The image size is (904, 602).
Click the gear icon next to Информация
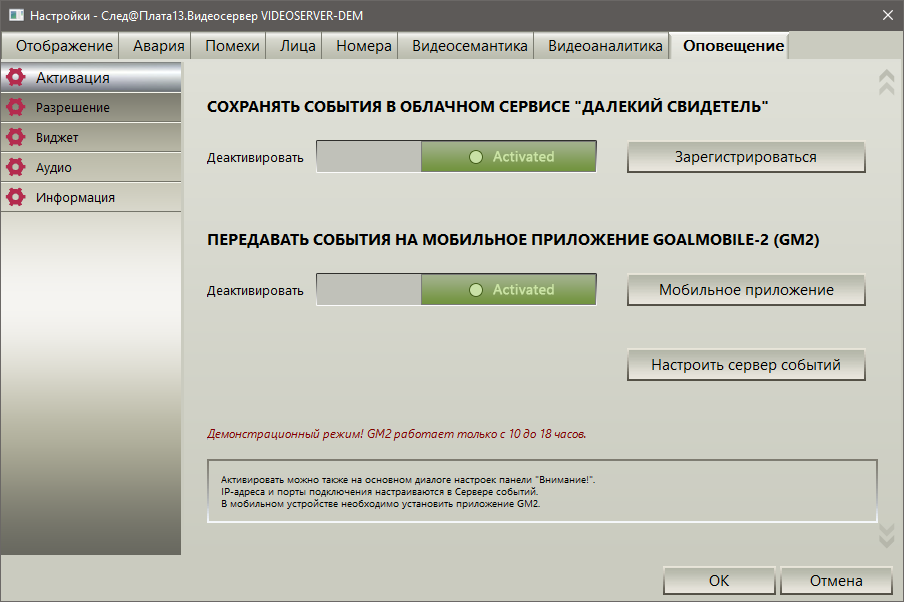coord(16,197)
